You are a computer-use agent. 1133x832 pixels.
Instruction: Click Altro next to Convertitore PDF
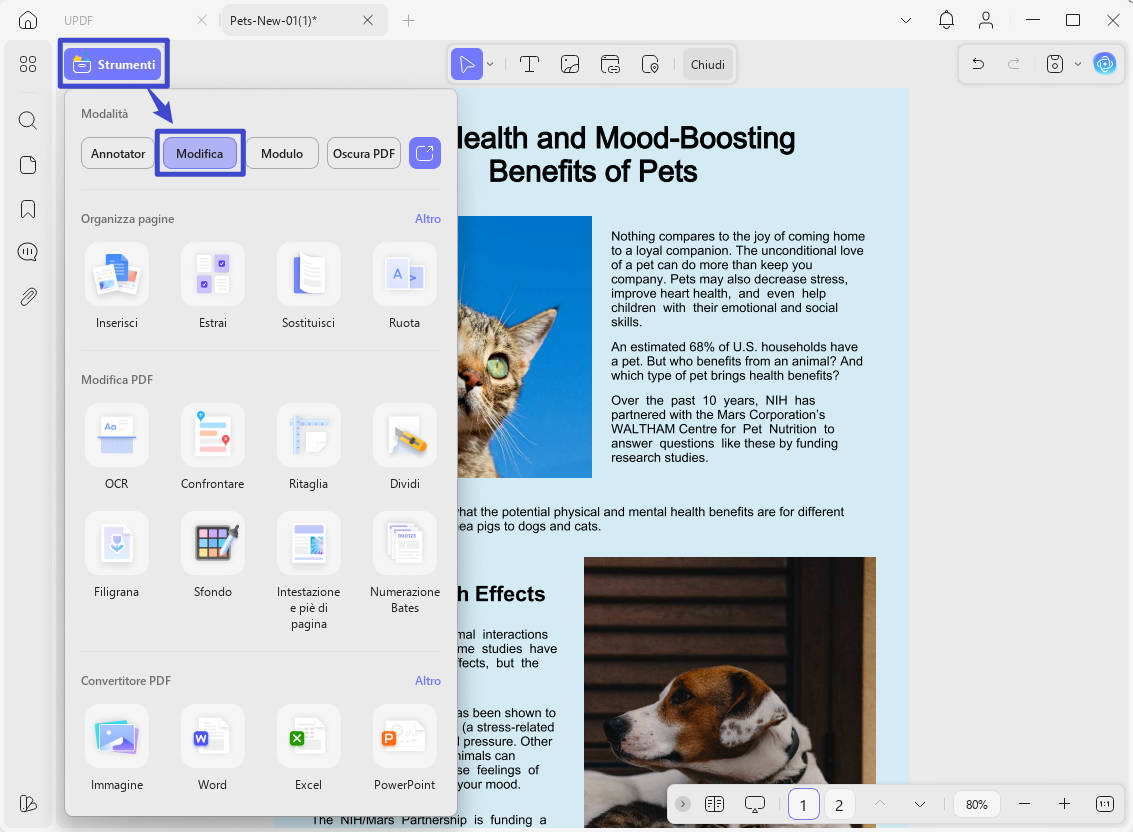click(x=428, y=680)
